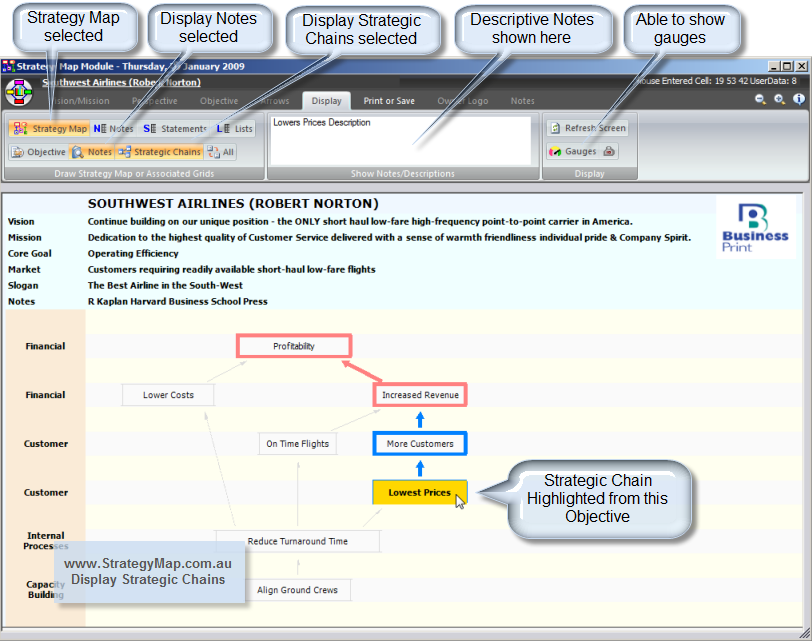Toggle the Strategic Chains display

point(160,152)
